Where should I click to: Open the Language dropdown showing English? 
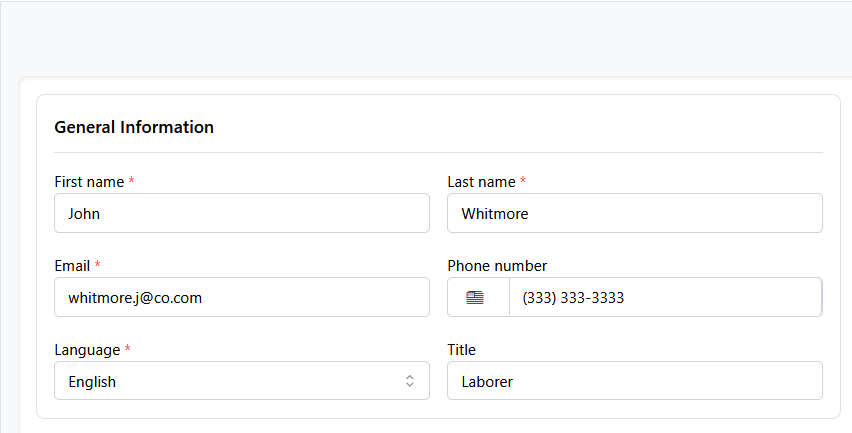click(241, 381)
